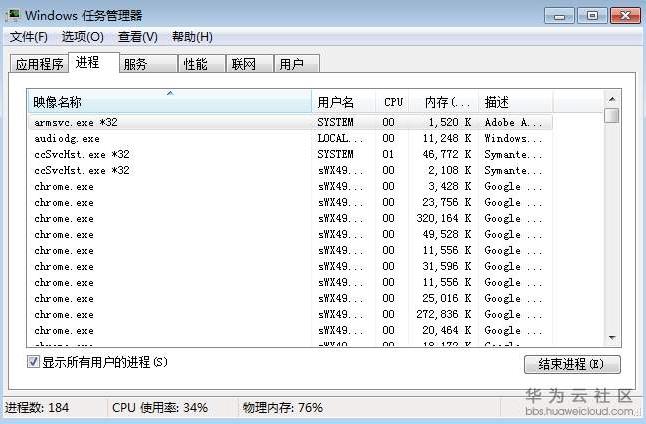This screenshot has height=424, width=646.
Task: Select ccSvcHst.exe *32 using 2,108 K
Action: pyautogui.click(x=290, y=171)
